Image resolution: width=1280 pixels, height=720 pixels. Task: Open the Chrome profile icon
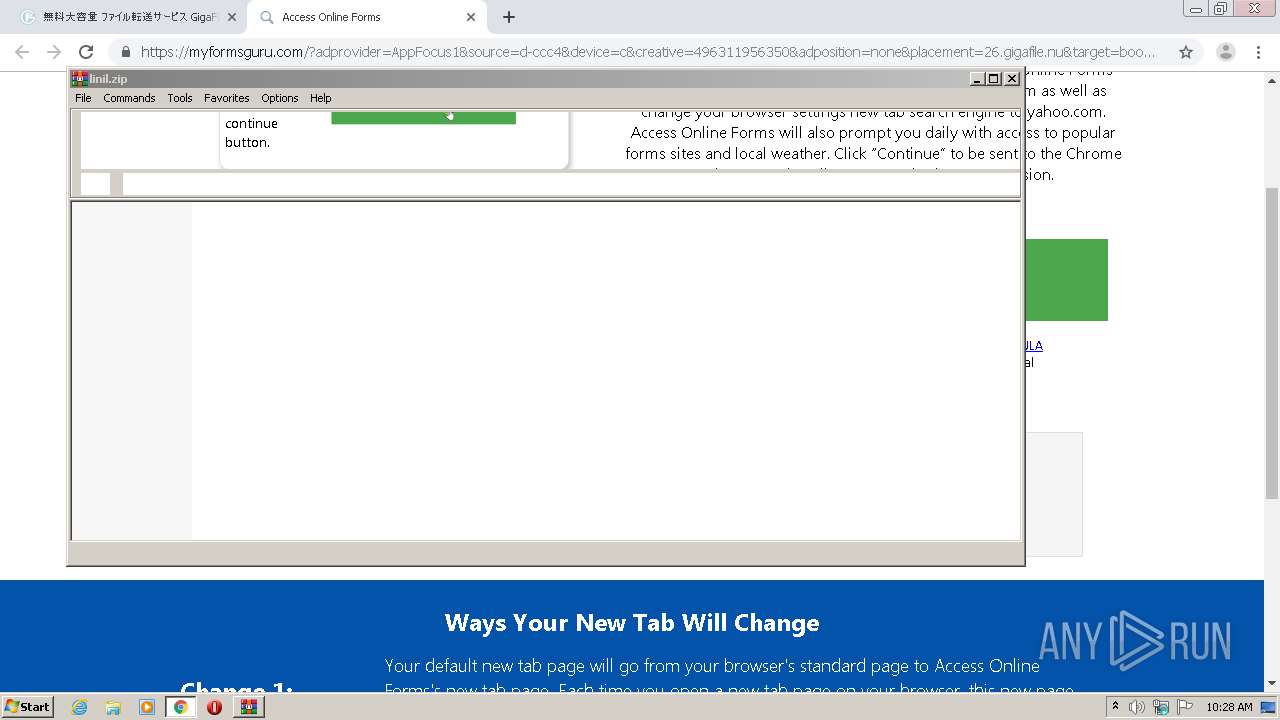coord(1225,52)
